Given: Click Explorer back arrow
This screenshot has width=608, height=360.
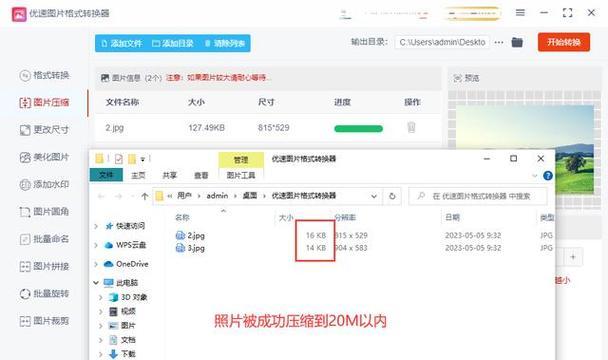Looking at the screenshot, I should click(x=101, y=196).
